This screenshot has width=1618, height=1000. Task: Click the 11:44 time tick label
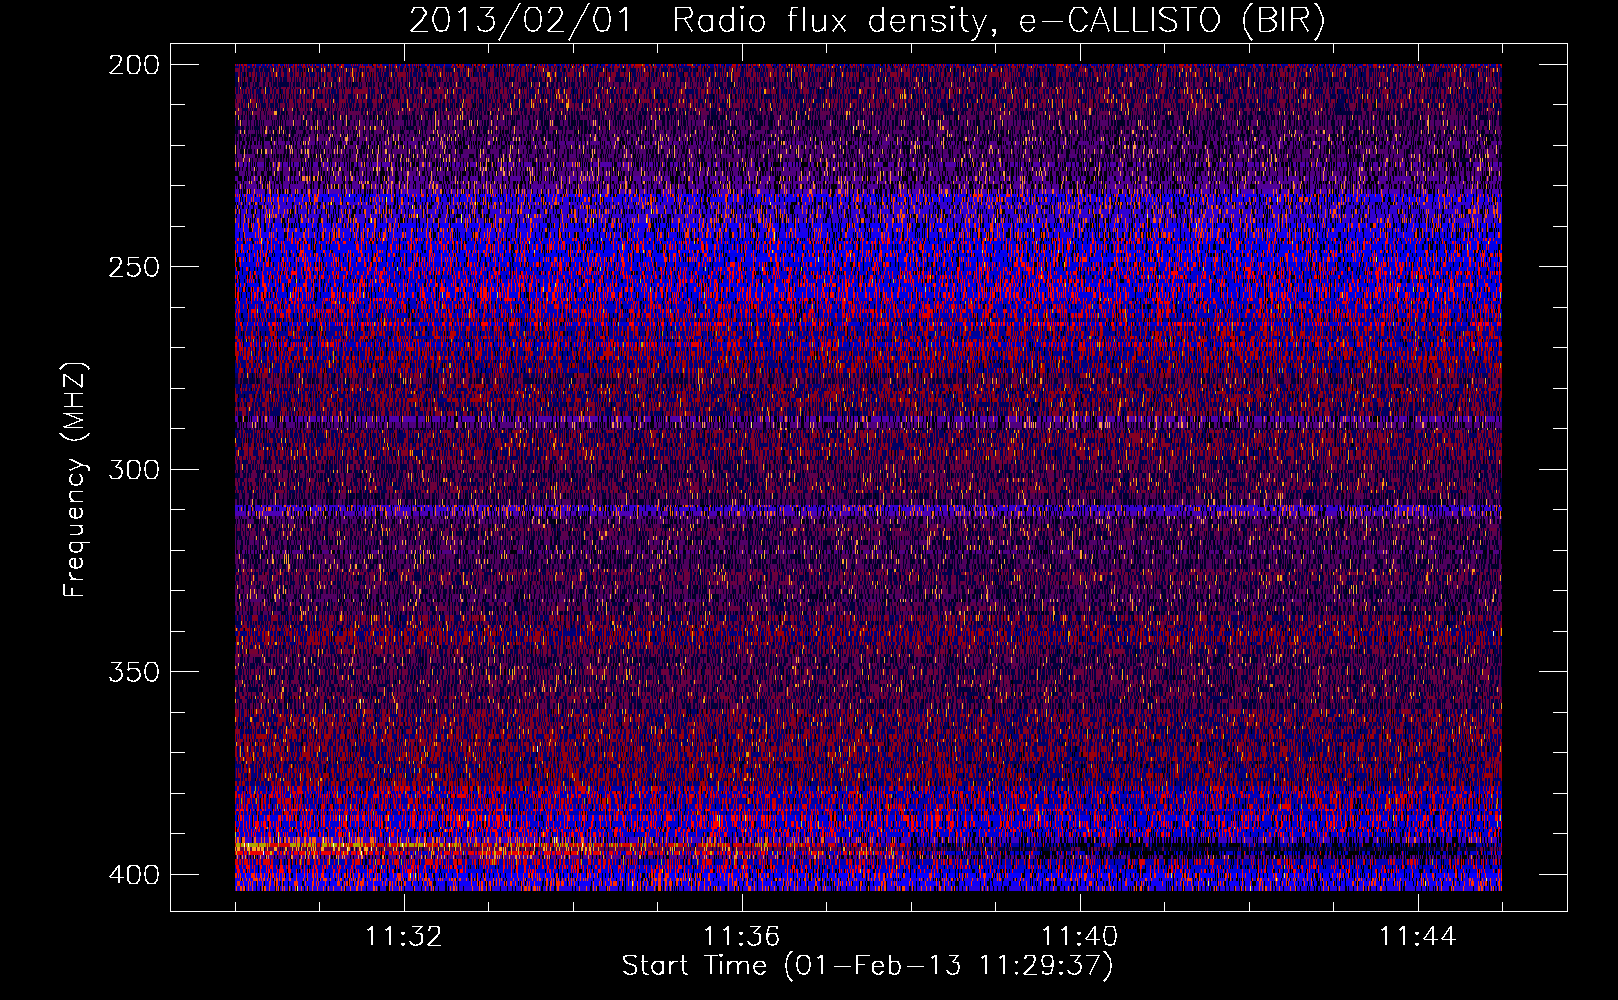pyautogui.click(x=1418, y=937)
